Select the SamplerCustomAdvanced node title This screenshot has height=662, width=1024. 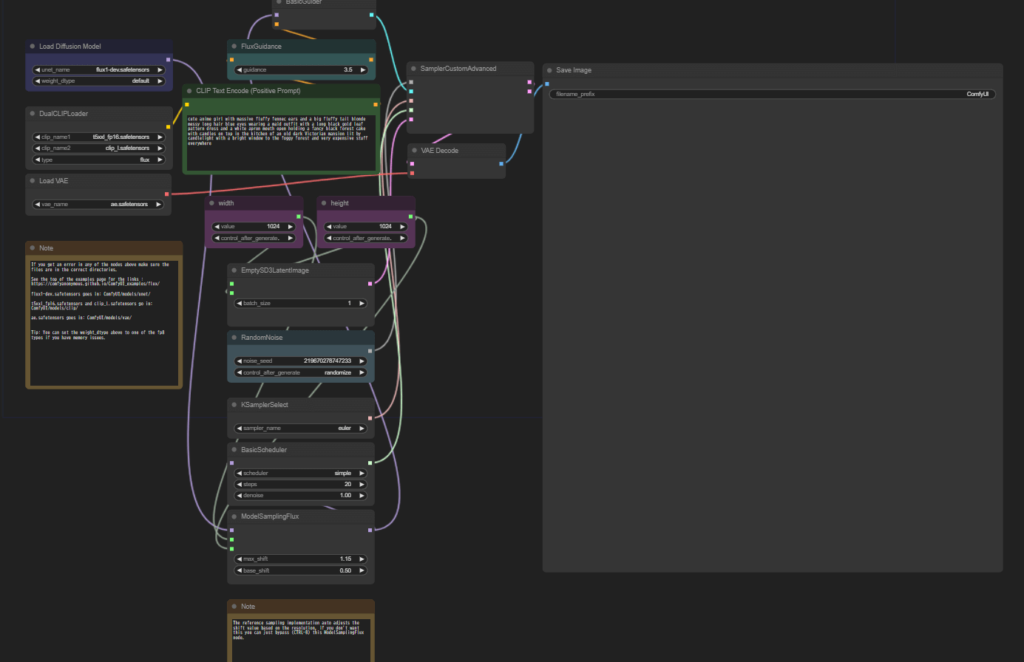click(458, 69)
